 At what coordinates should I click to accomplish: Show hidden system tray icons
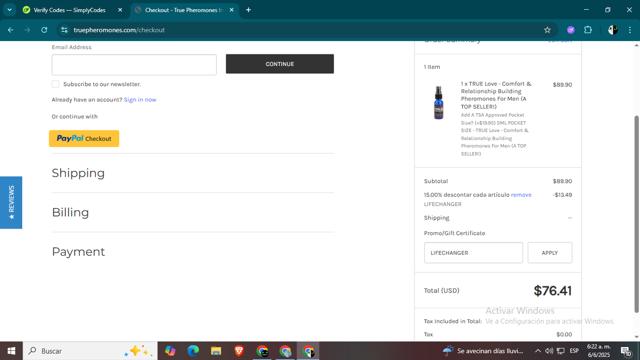pos(538,351)
